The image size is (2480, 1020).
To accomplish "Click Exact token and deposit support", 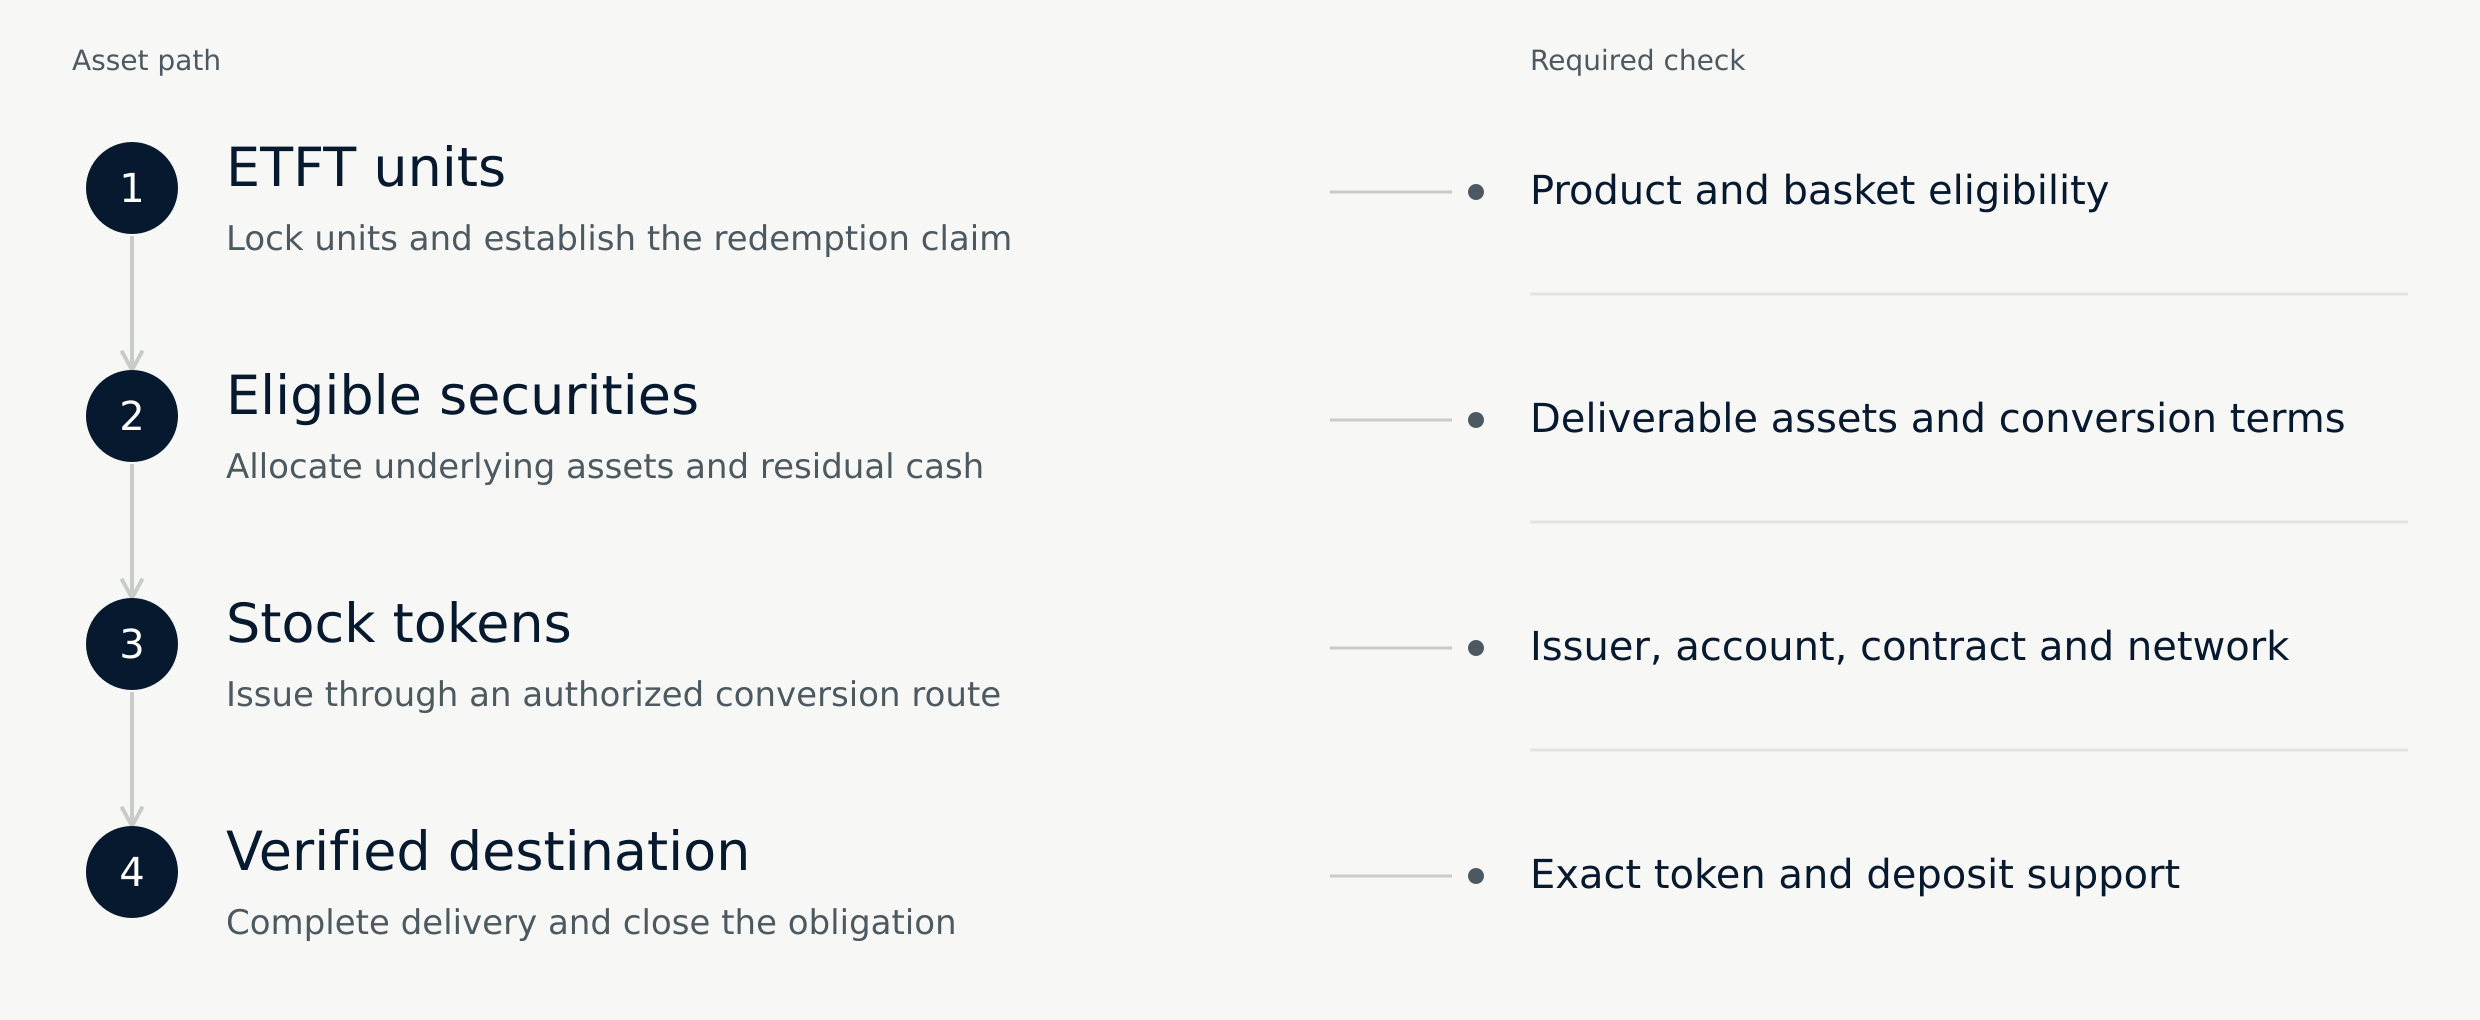I will pos(1855,875).
